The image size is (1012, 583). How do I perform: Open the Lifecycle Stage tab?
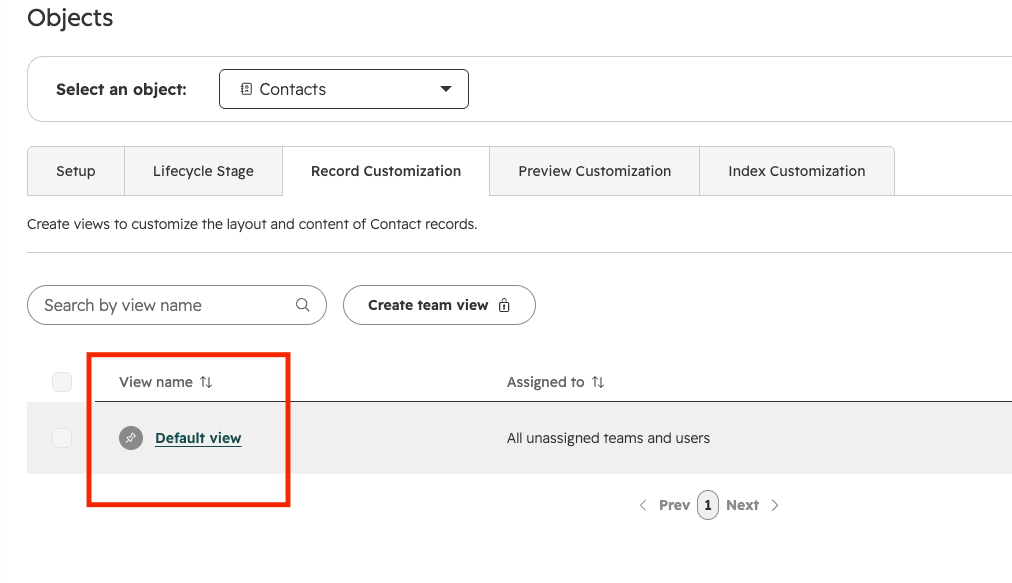pyautogui.click(x=203, y=171)
